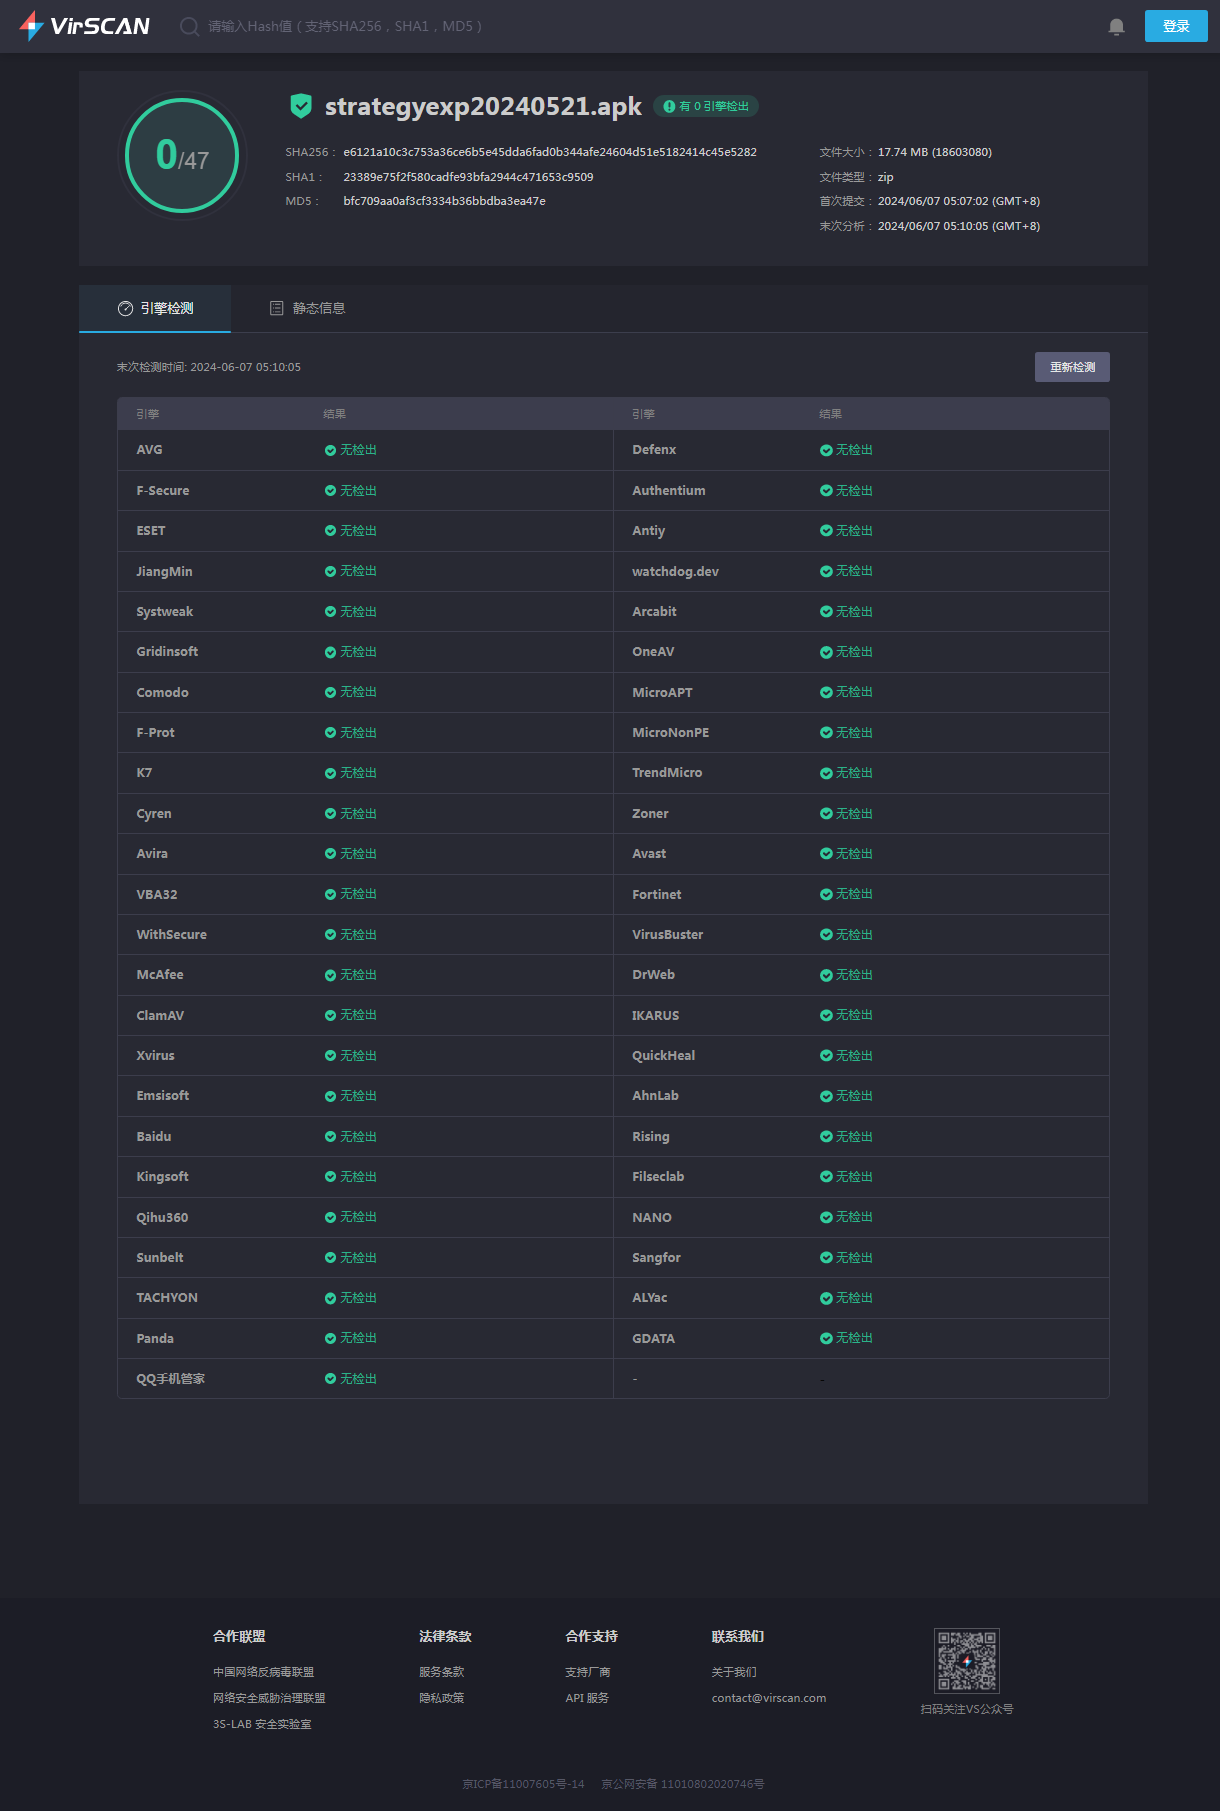The image size is (1220, 1811).
Task: Click the Authentium engine name
Action: pos(669,491)
